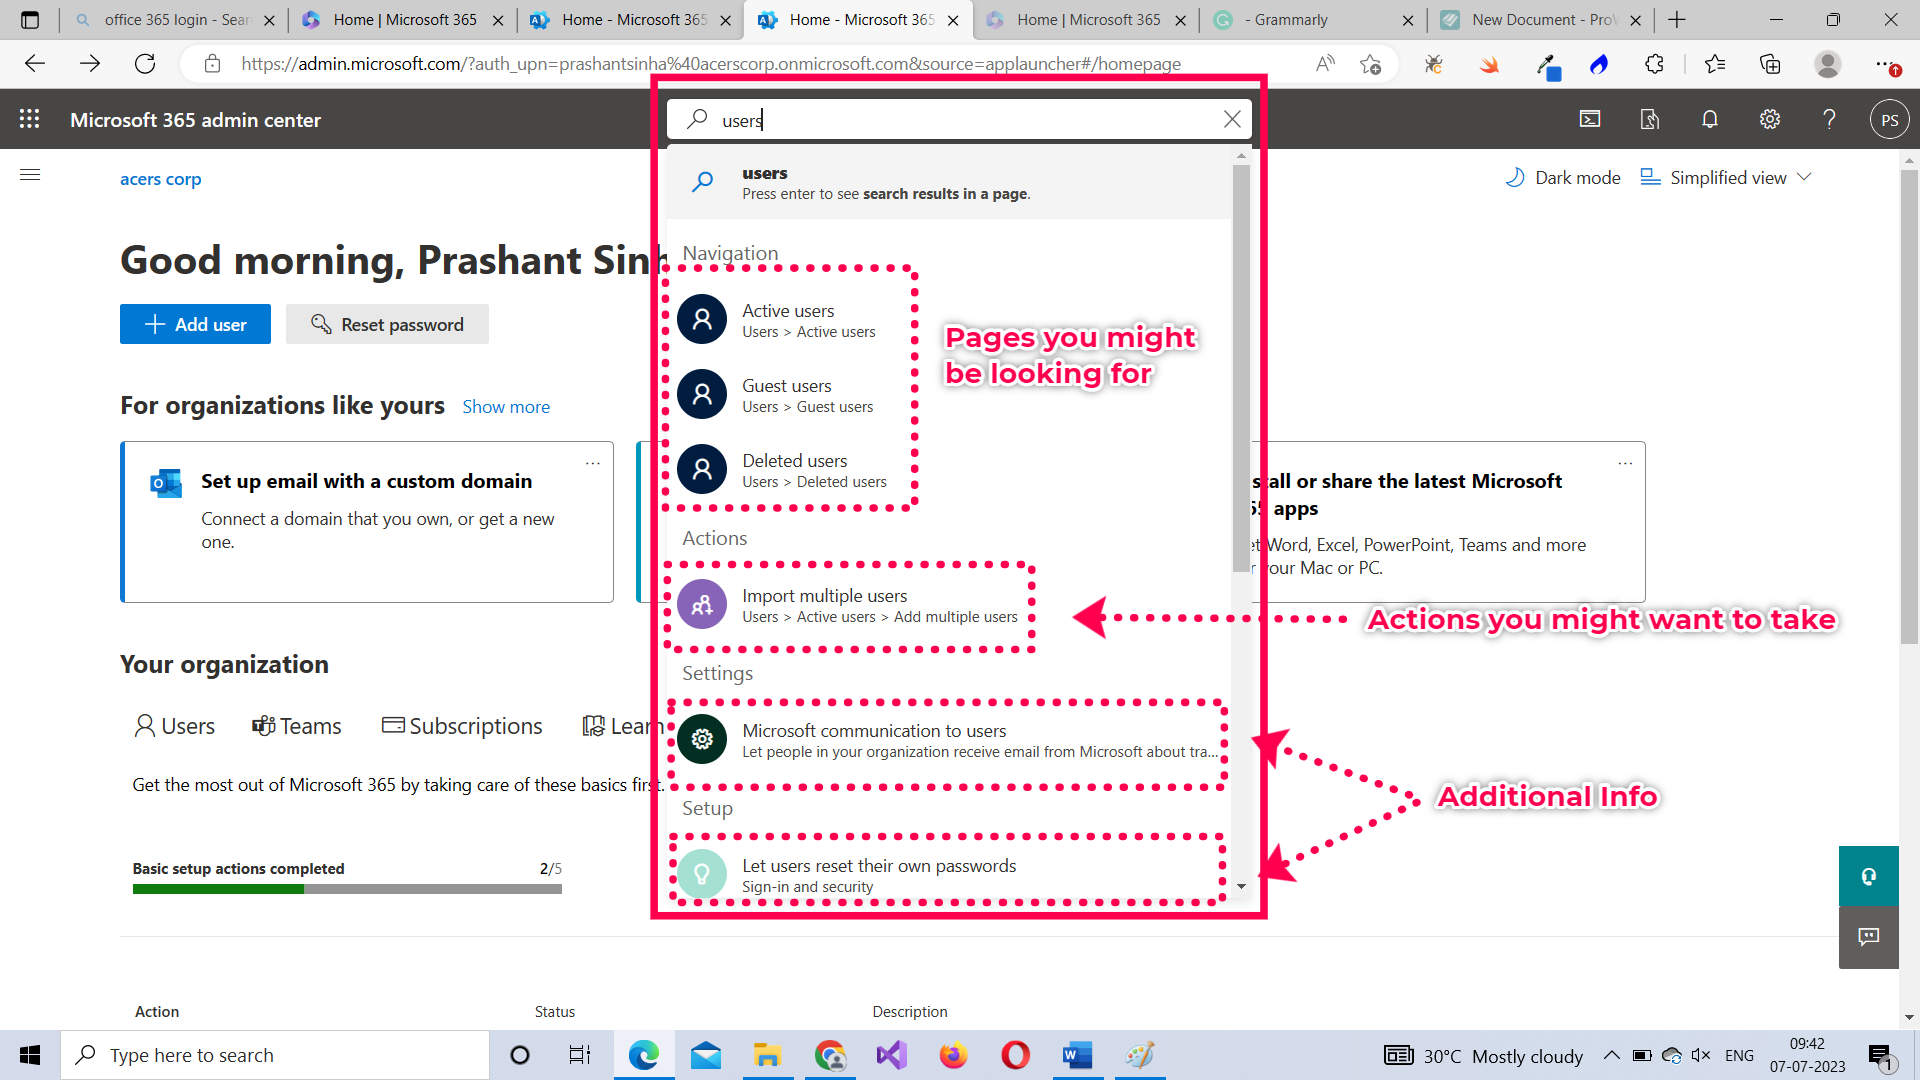
Task: Expand the left navigation hamburger menu
Action: click(30, 175)
